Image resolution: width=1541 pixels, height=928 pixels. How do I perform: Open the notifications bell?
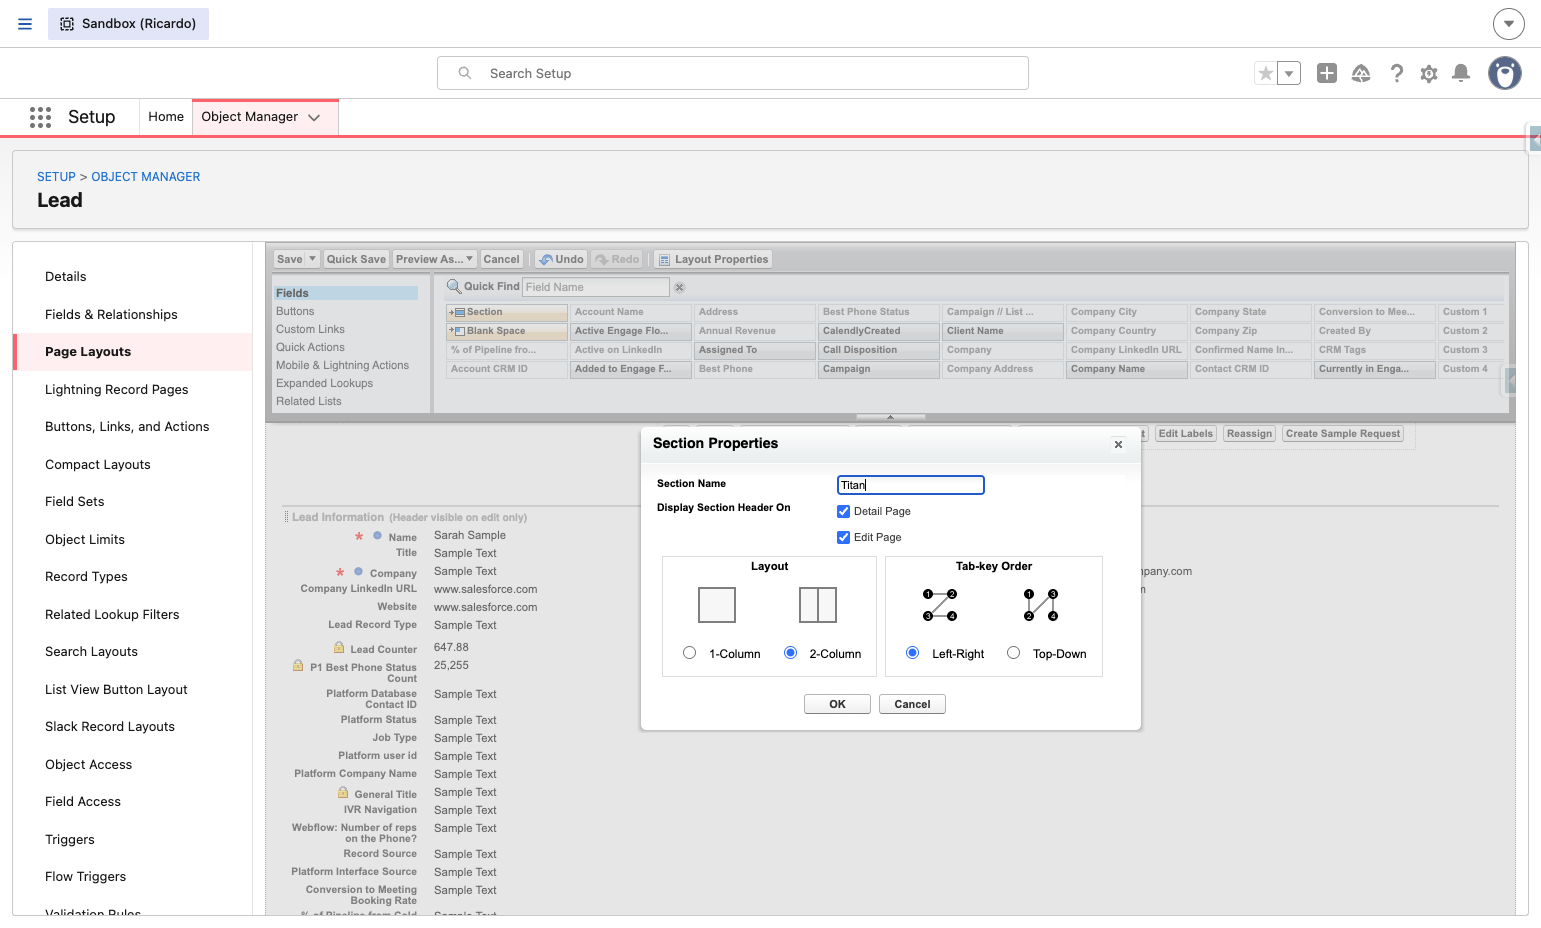(x=1461, y=73)
